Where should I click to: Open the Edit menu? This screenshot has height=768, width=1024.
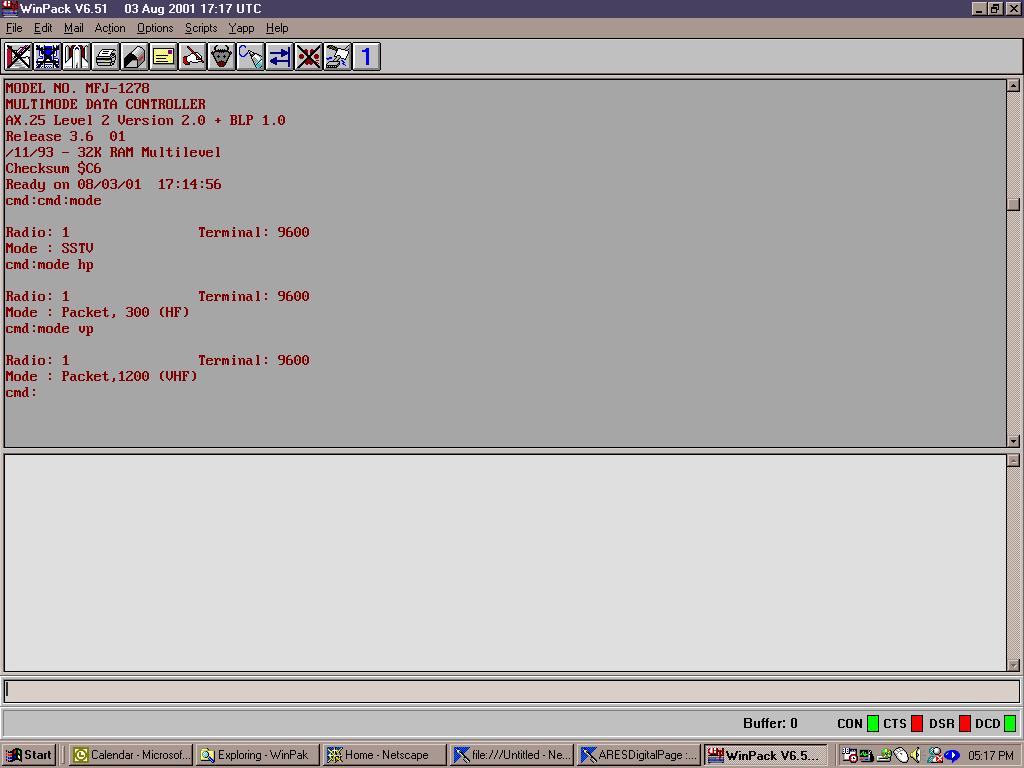pyautogui.click(x=43, y=28)
